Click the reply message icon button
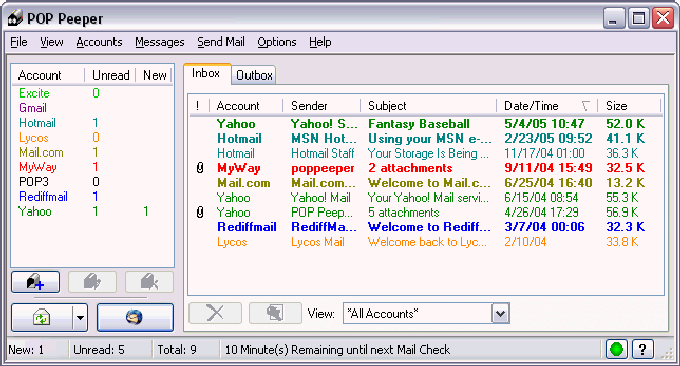Image resolution: width=680 pixels, height=366 pixels. coord(275,313)
